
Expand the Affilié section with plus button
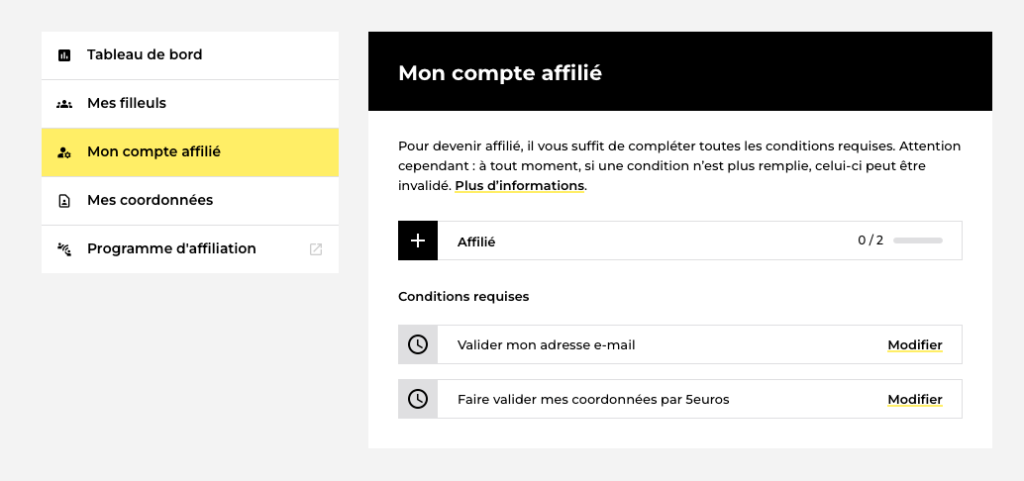coord(418,241)
